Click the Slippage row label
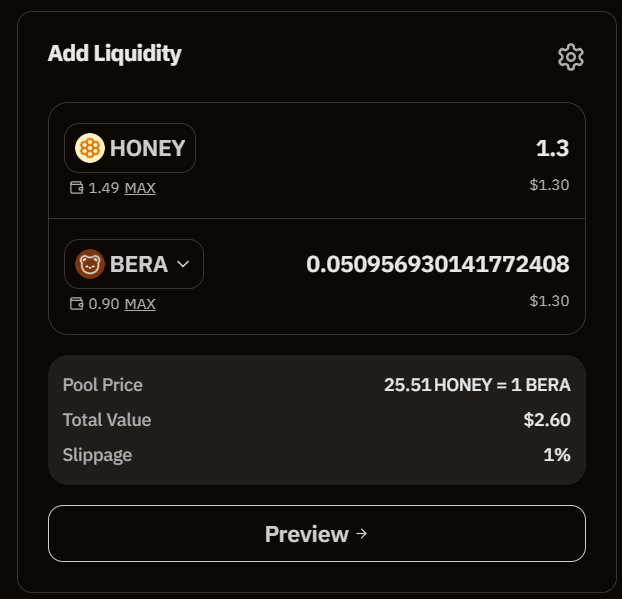The height and width of the screenshot is (599, 622). (x=97, y=455)
